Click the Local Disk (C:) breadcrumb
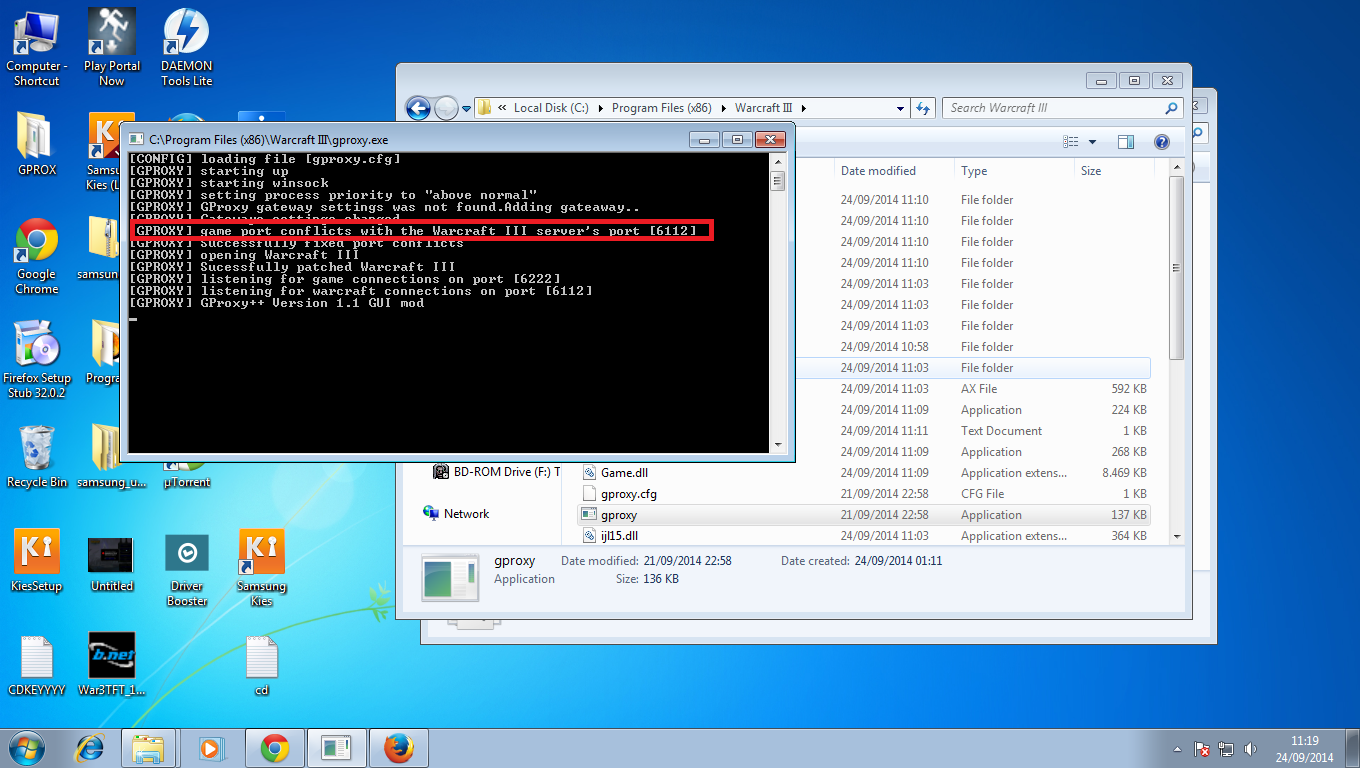 [551, 108]
